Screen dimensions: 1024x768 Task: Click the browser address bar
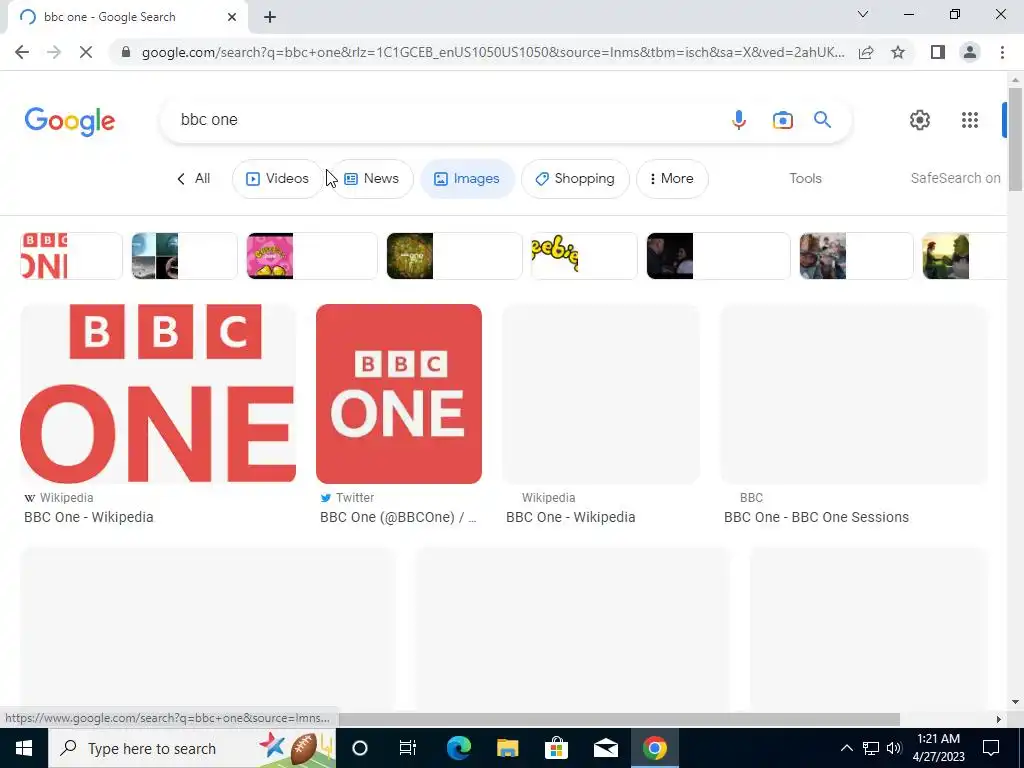493,52
